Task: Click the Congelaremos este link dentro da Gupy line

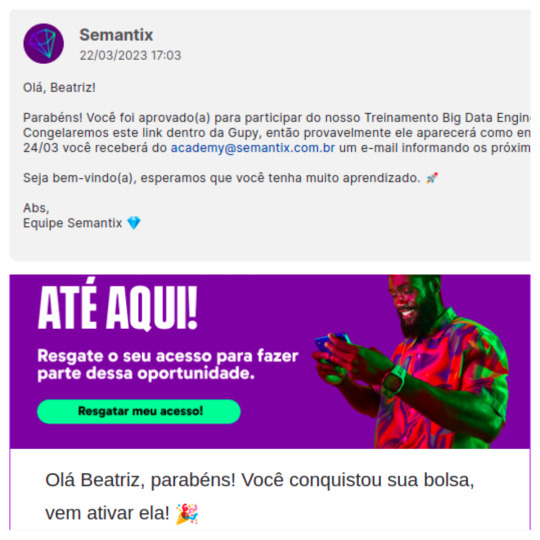Action: coord(277,133)
